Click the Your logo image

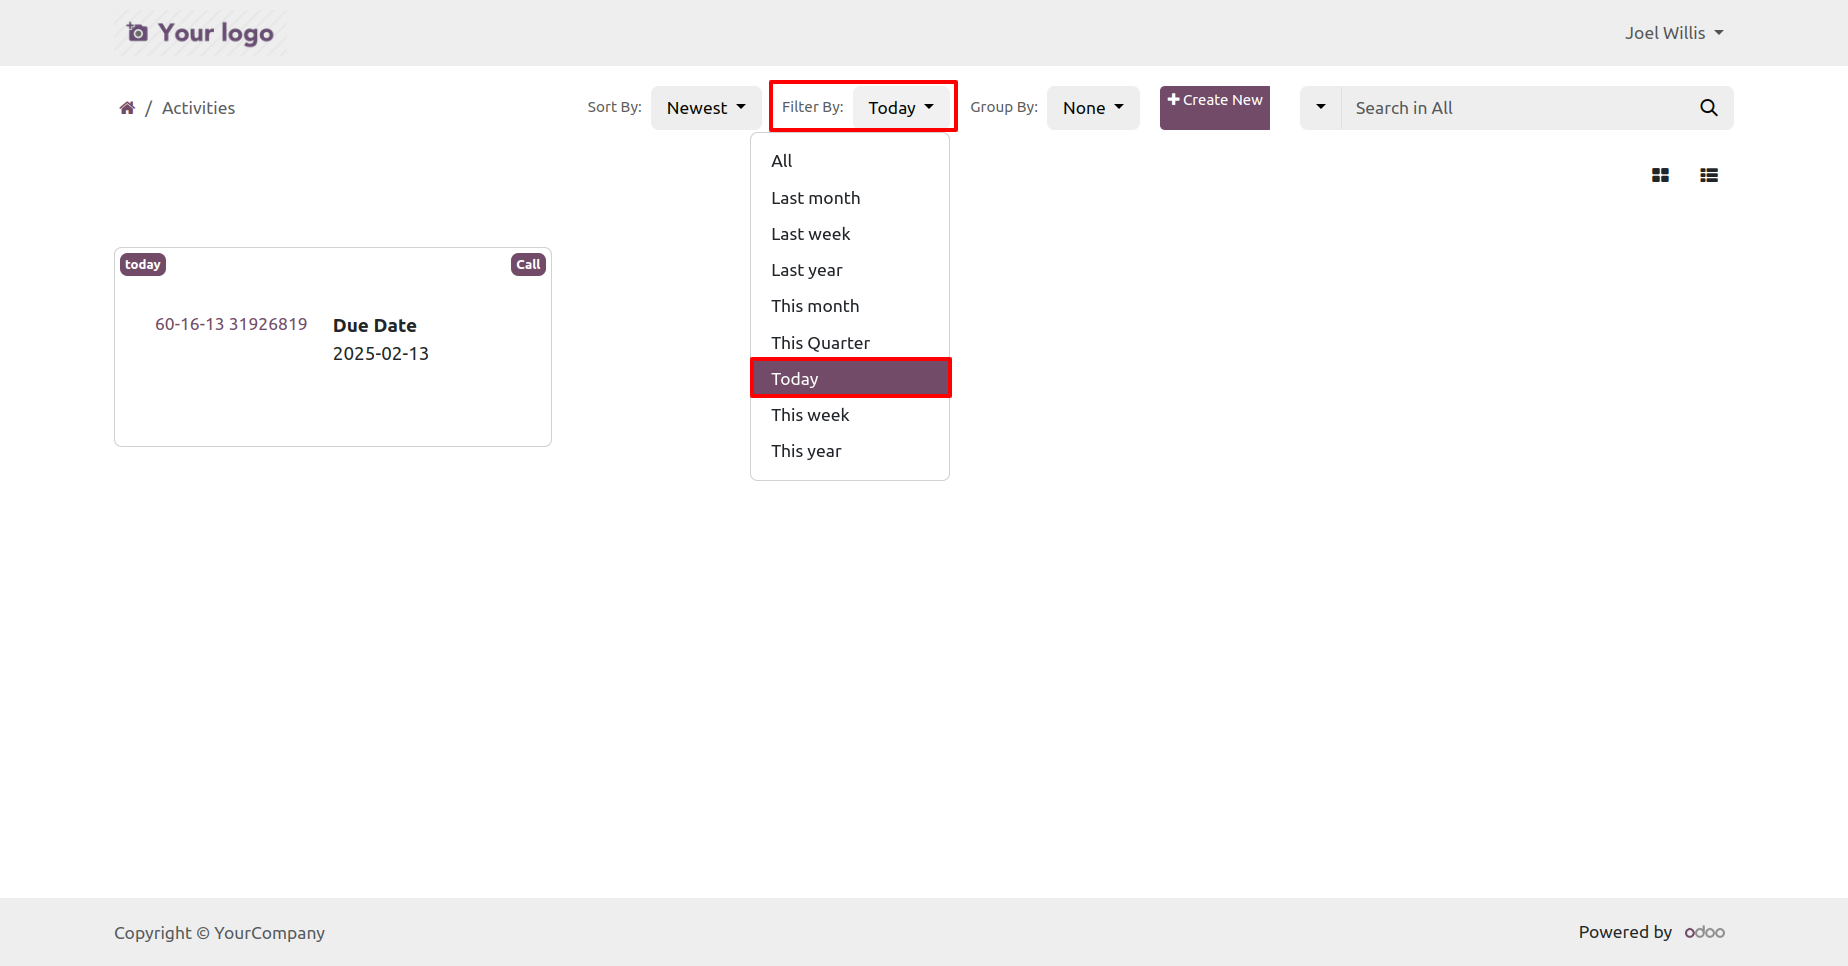pyautogui.click(x=200, y=33)
